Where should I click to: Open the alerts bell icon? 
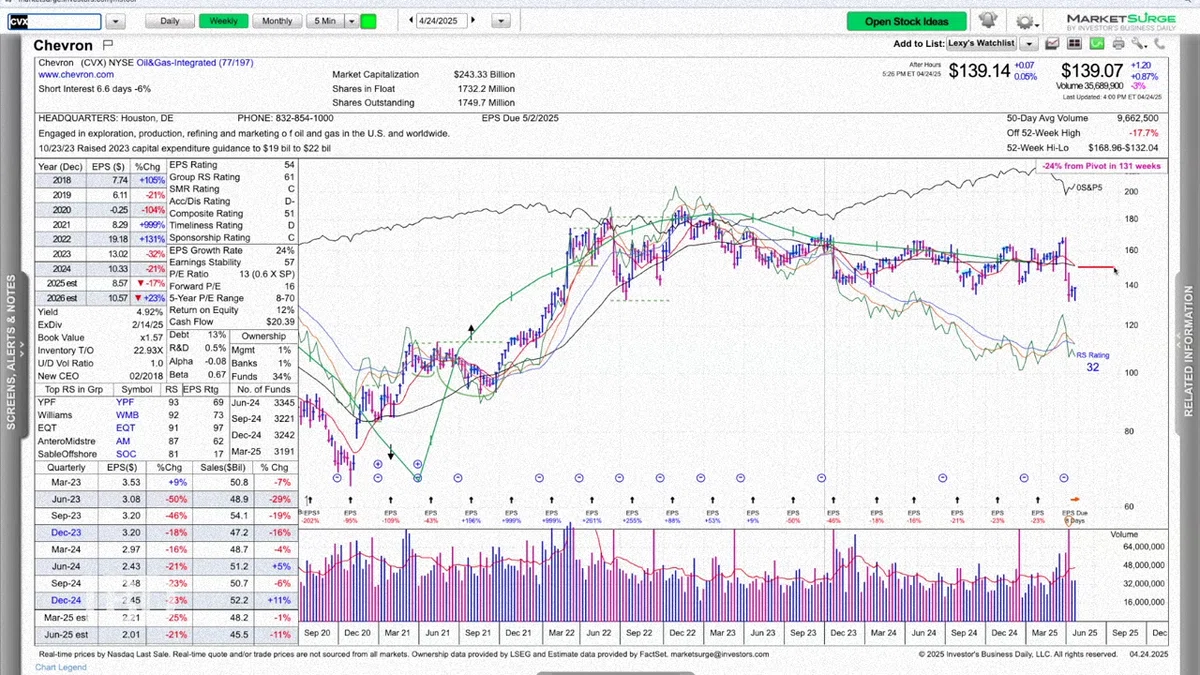987,20
